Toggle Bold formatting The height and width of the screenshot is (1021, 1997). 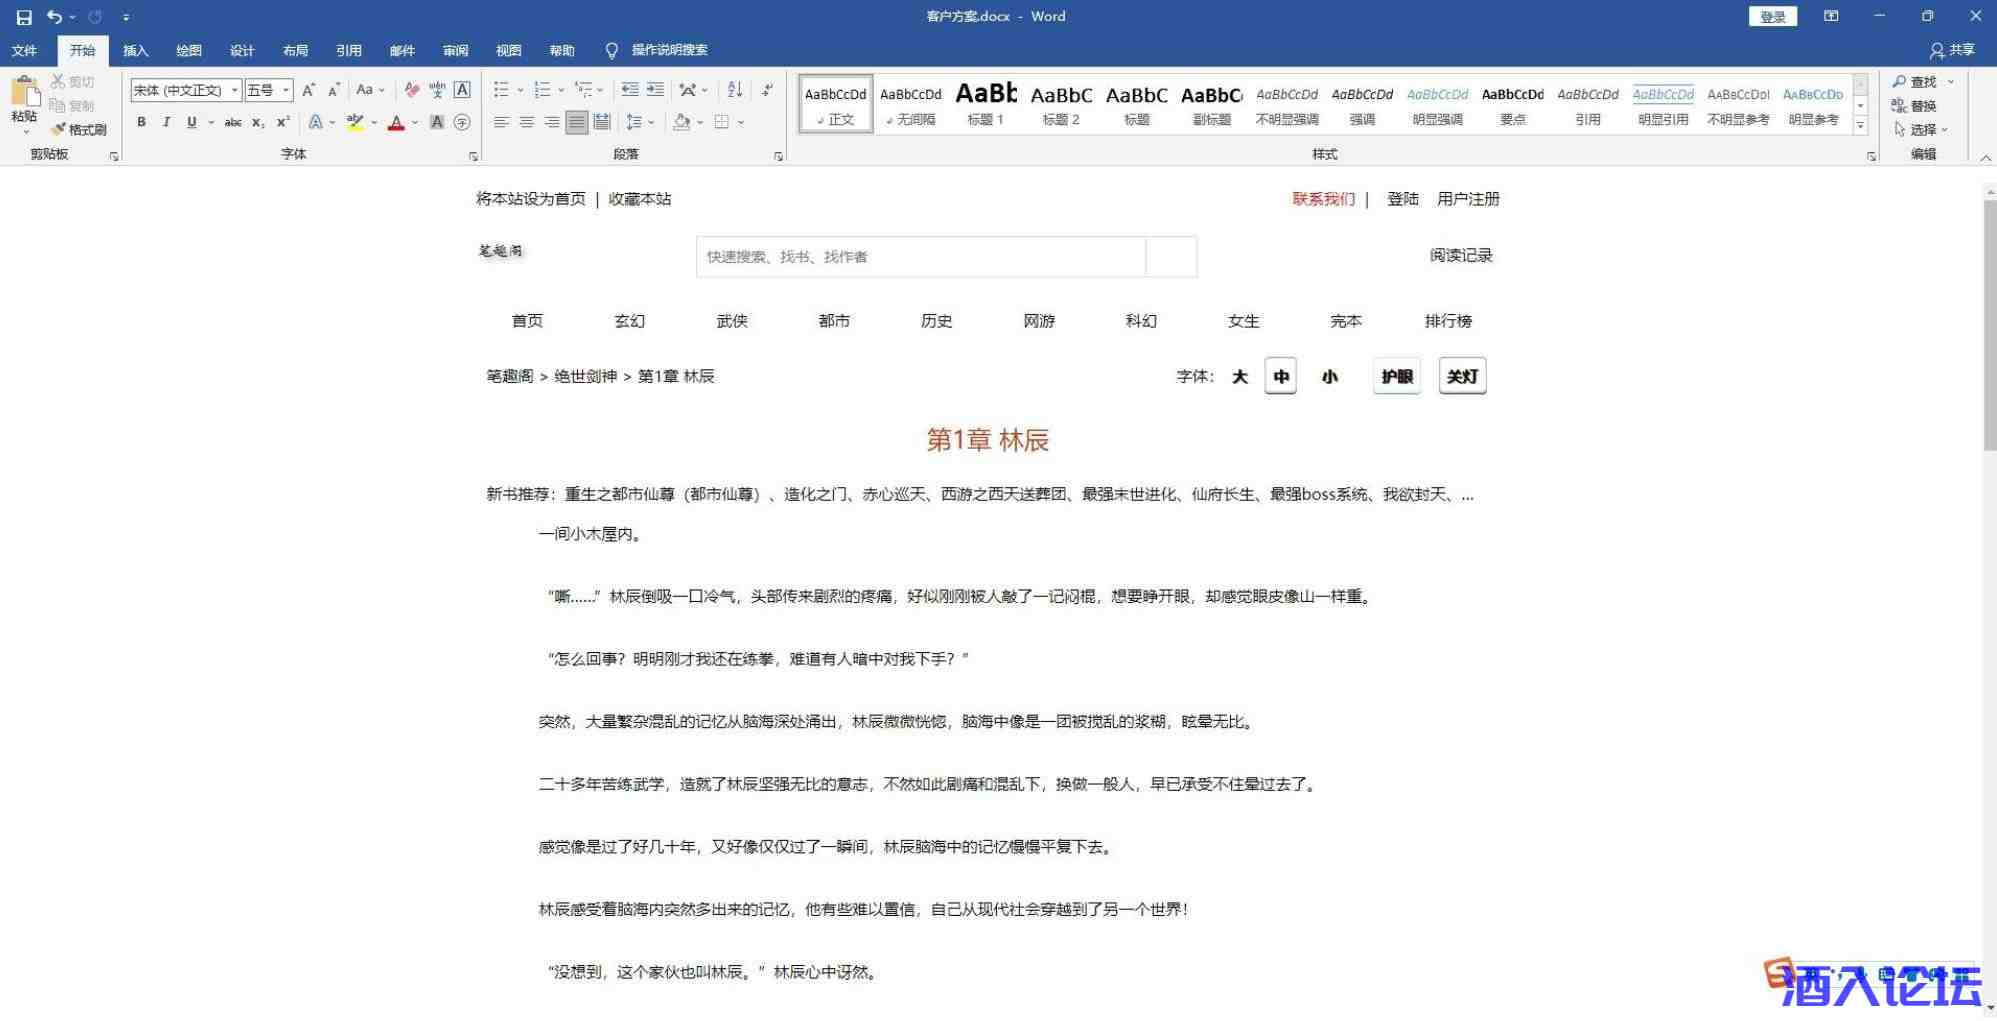click(x=141, y=122)
